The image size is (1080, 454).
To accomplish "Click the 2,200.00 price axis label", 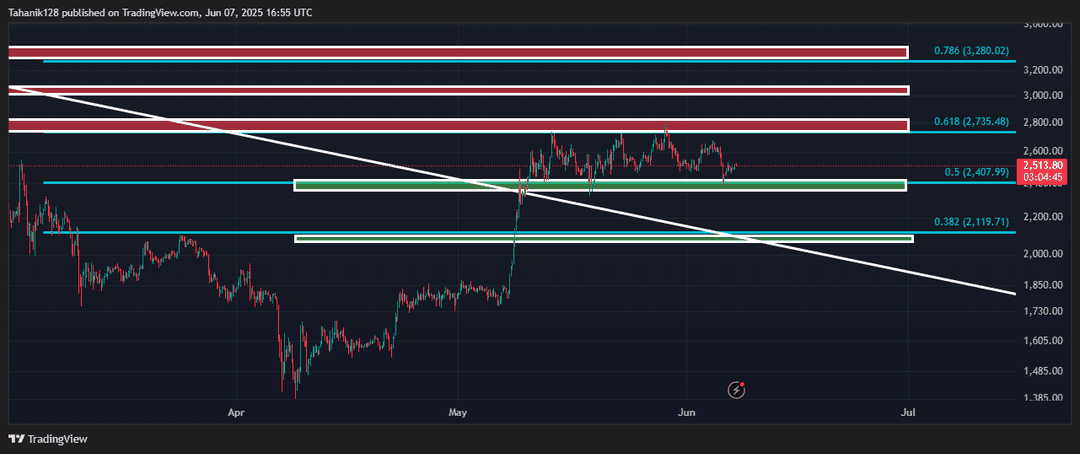I will point(1043,217).
